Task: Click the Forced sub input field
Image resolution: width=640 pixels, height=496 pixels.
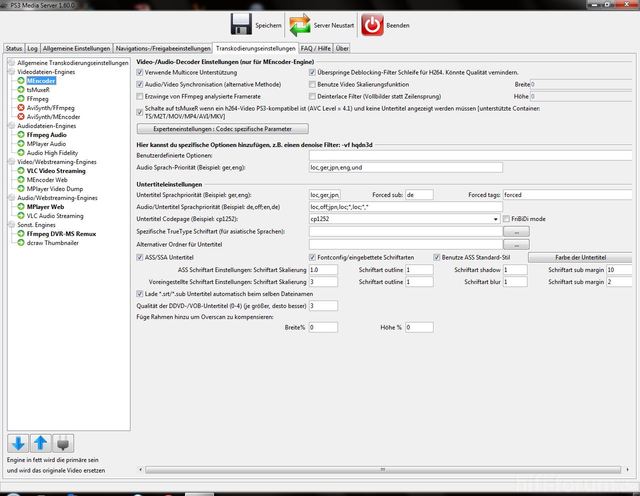Action: tap(419, 195)
